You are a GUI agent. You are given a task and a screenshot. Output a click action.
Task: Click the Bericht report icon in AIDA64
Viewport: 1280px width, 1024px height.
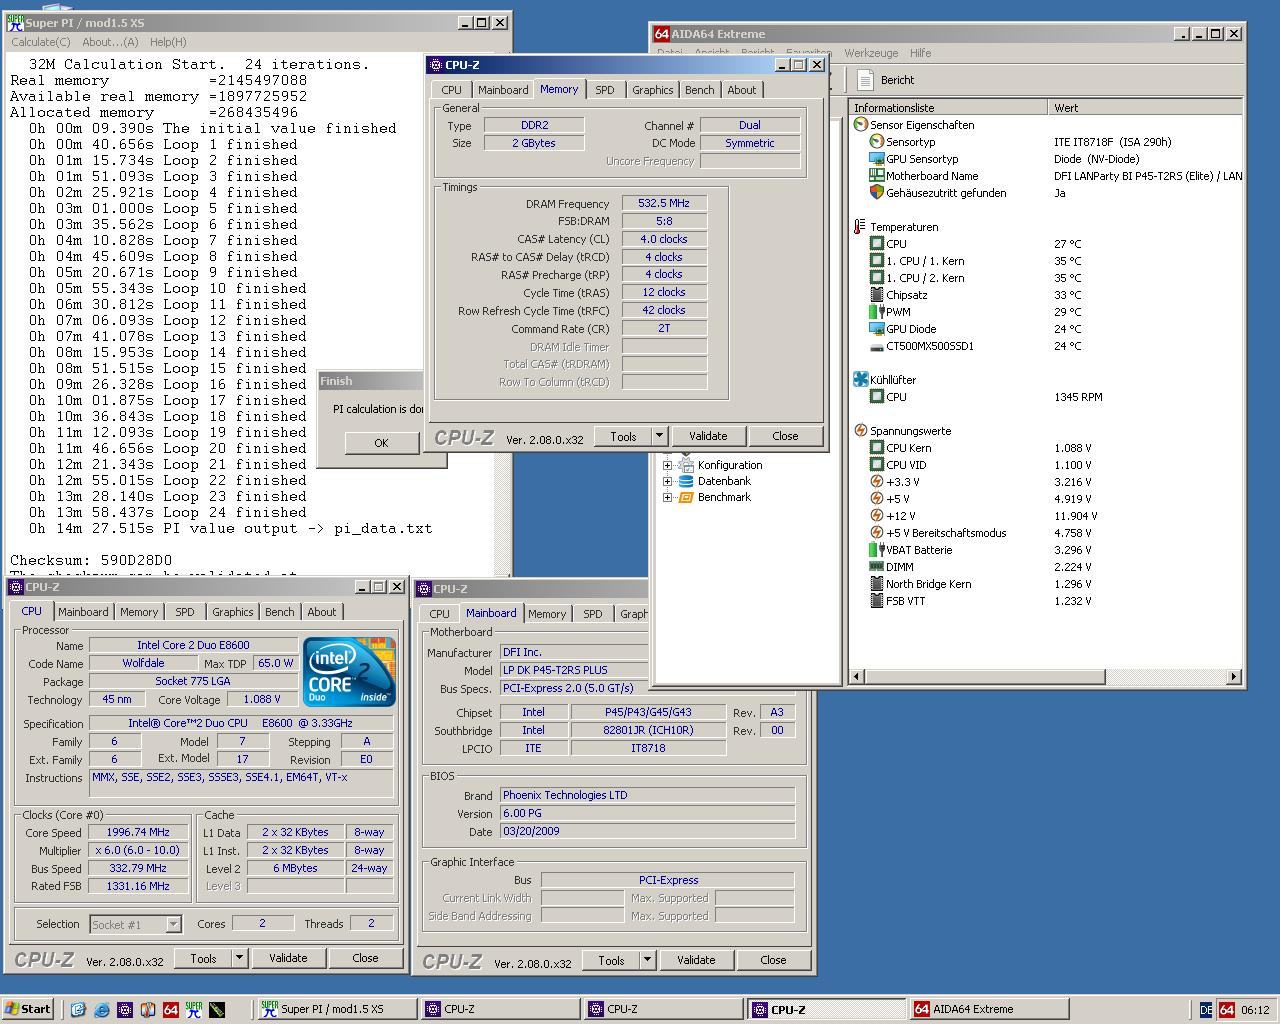pos(866,80)
